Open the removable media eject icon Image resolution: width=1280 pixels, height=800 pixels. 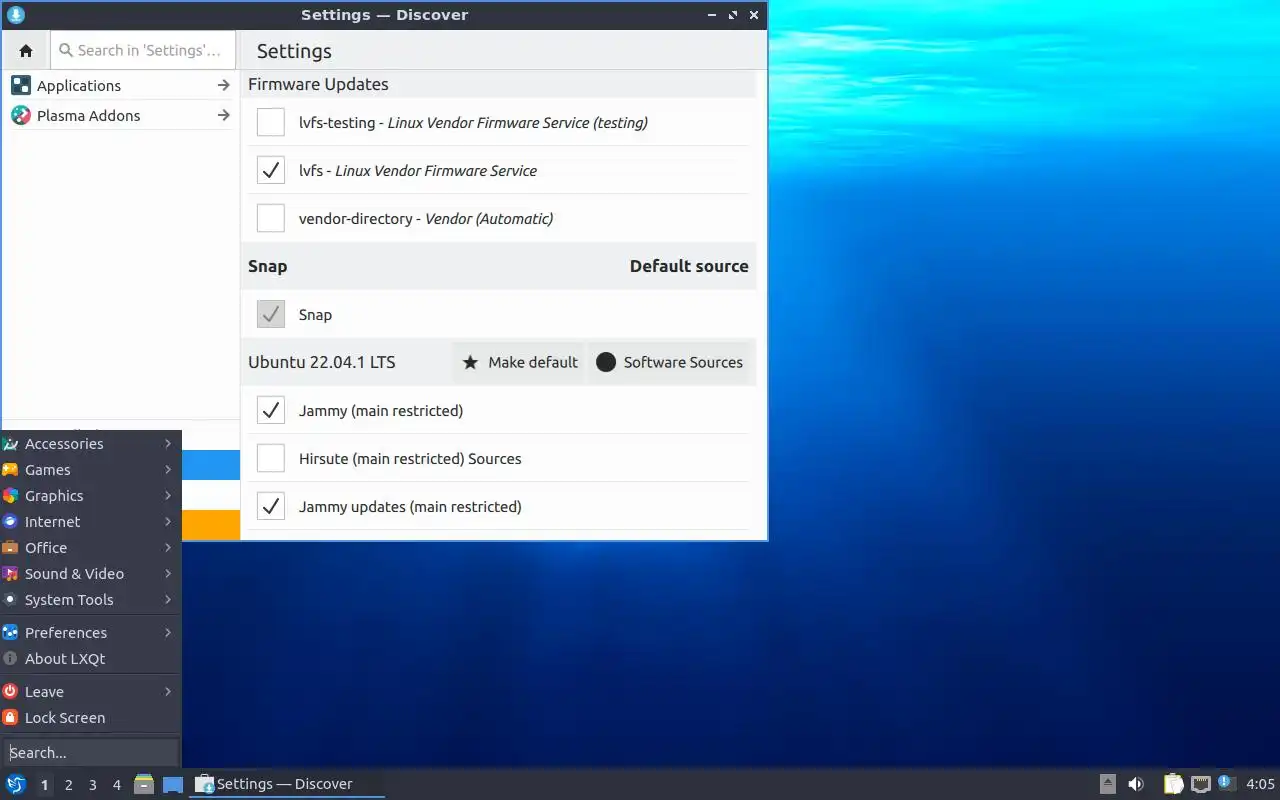tap(1108, 784)
